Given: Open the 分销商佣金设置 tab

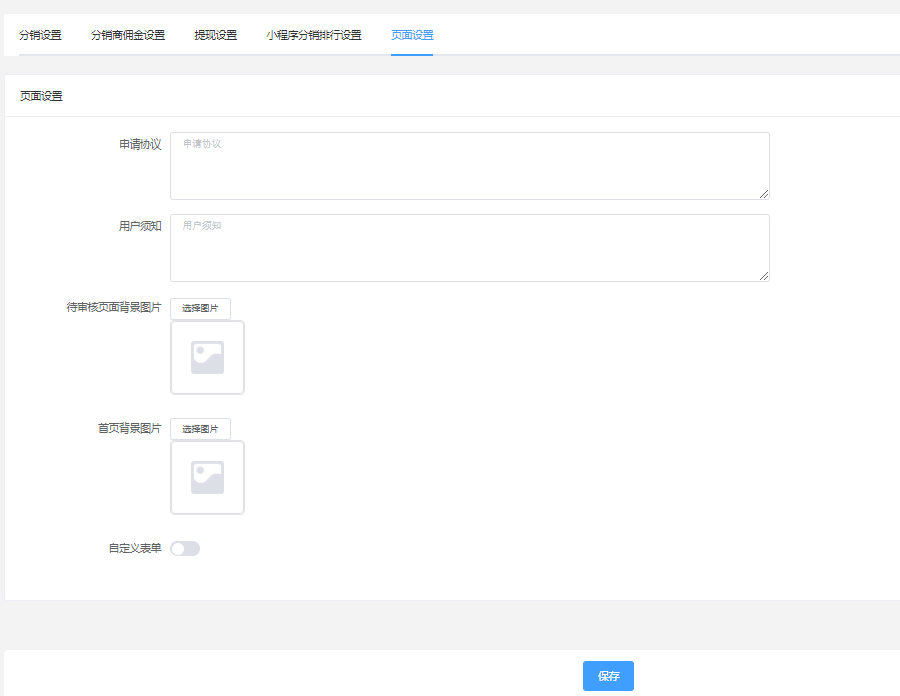Looking at the screenshot, I should 128,35.
